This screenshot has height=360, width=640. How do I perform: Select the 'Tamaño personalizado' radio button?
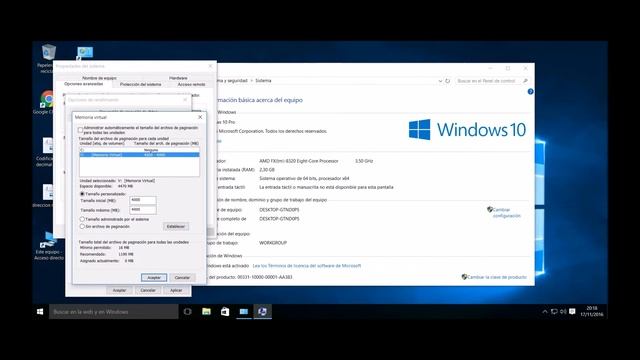[82, 194]
